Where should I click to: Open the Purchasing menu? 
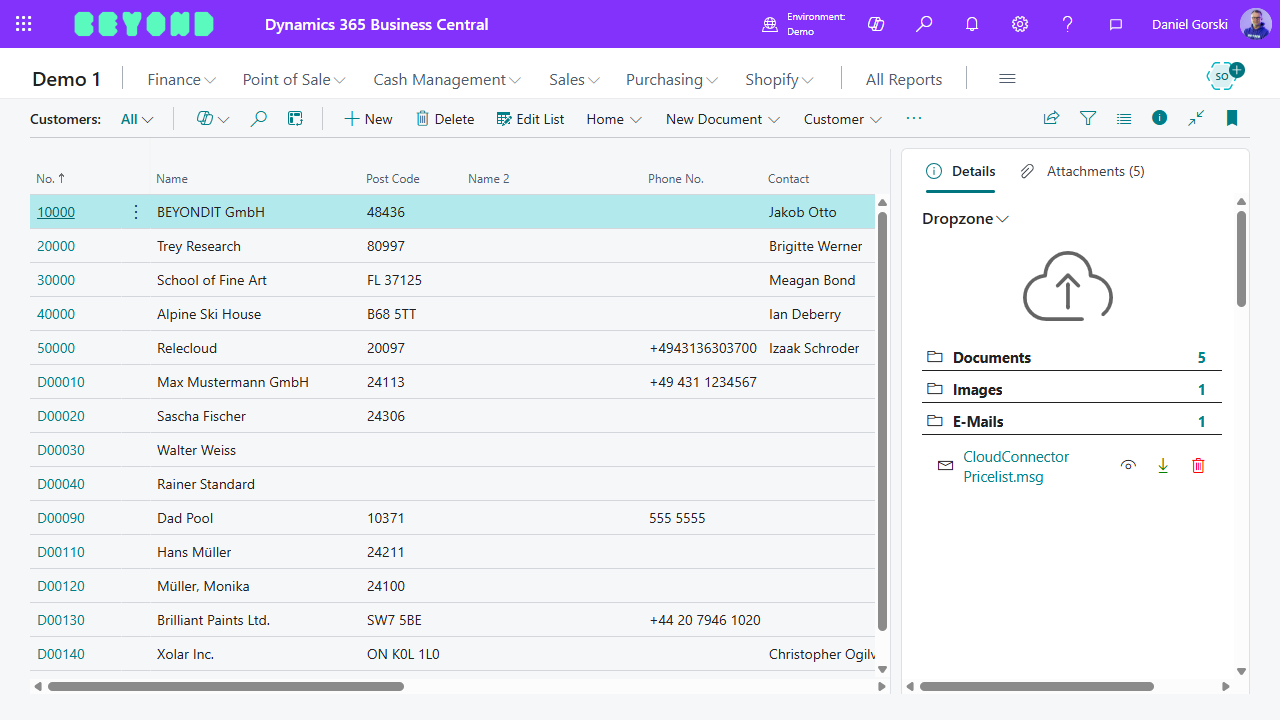(670, 79)
